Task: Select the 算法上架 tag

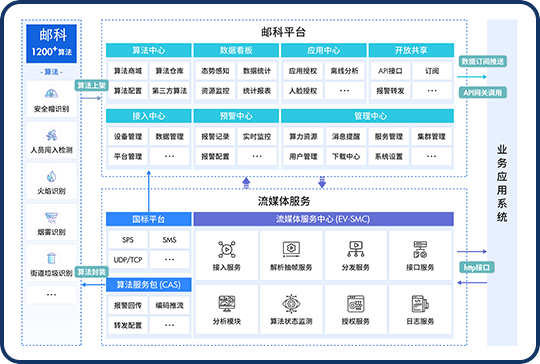Action: click(x=91, y=85)
